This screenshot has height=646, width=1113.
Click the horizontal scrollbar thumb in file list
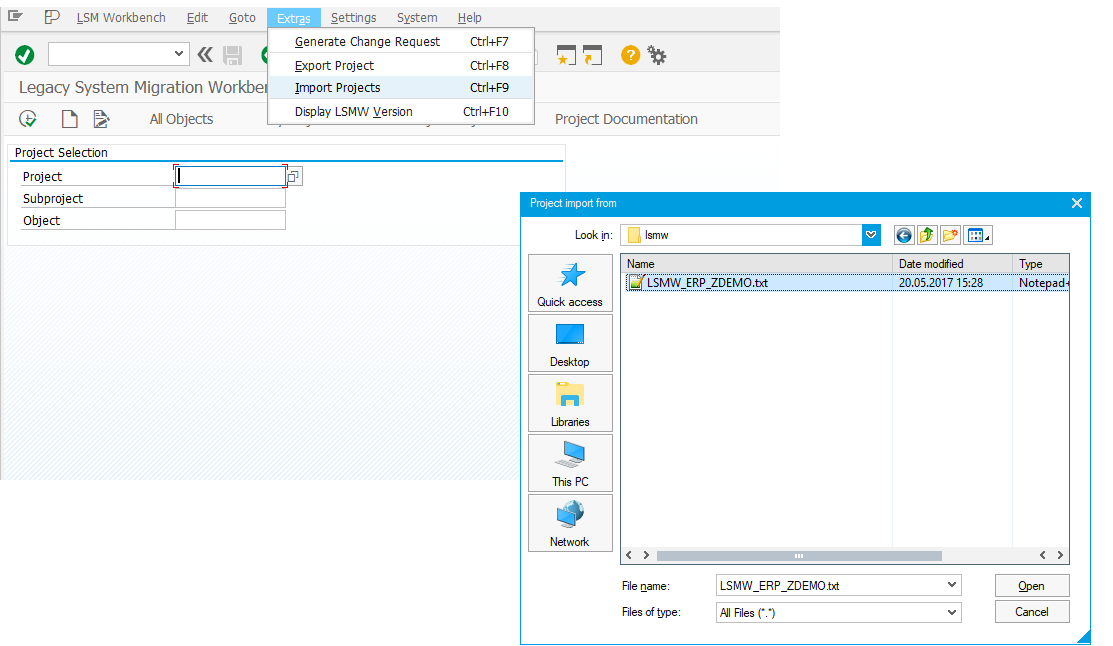click(x=799, y=556)
